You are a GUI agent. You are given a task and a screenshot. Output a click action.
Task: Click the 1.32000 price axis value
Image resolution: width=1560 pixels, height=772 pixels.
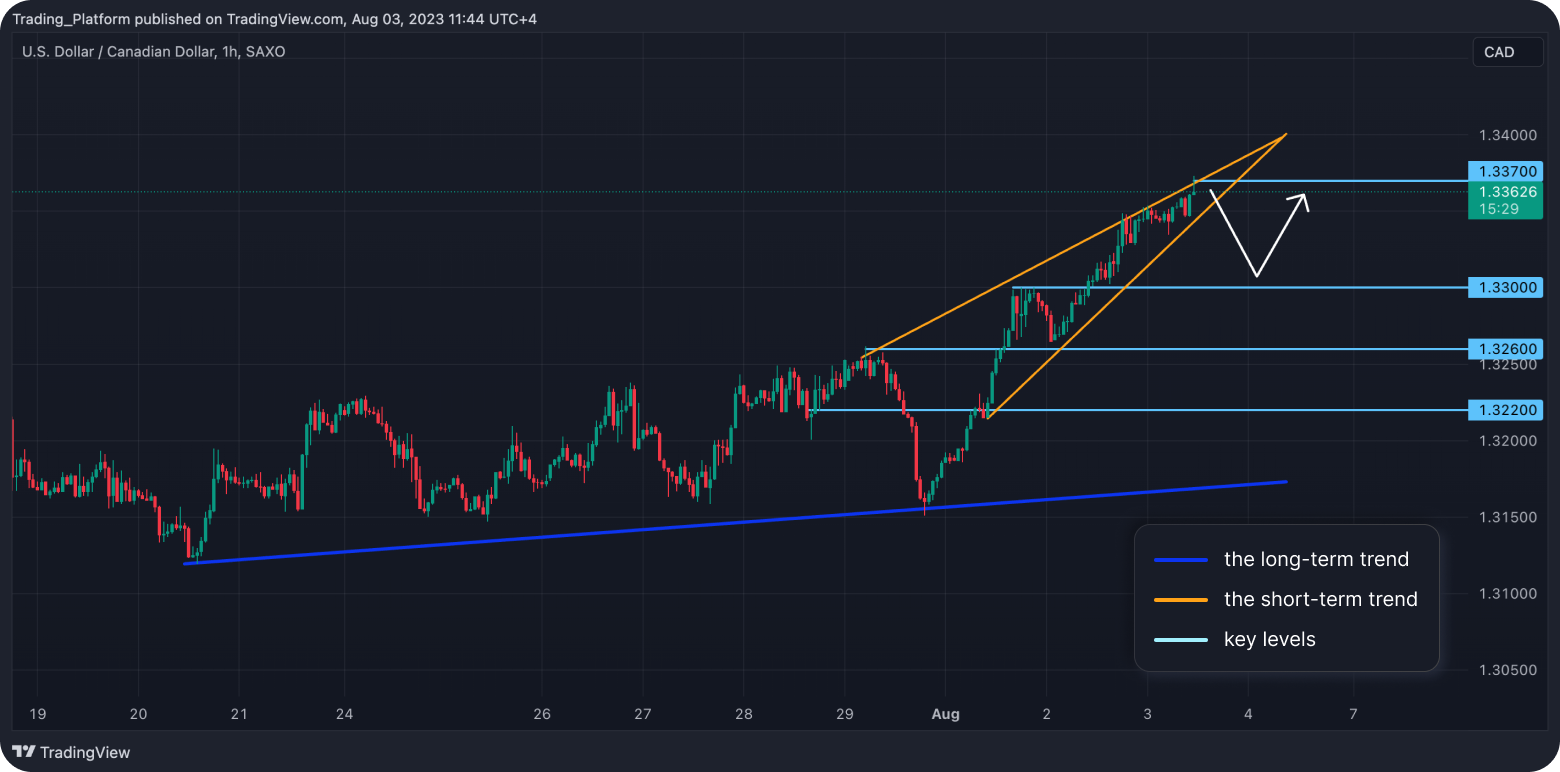[x=1508, y=441]
